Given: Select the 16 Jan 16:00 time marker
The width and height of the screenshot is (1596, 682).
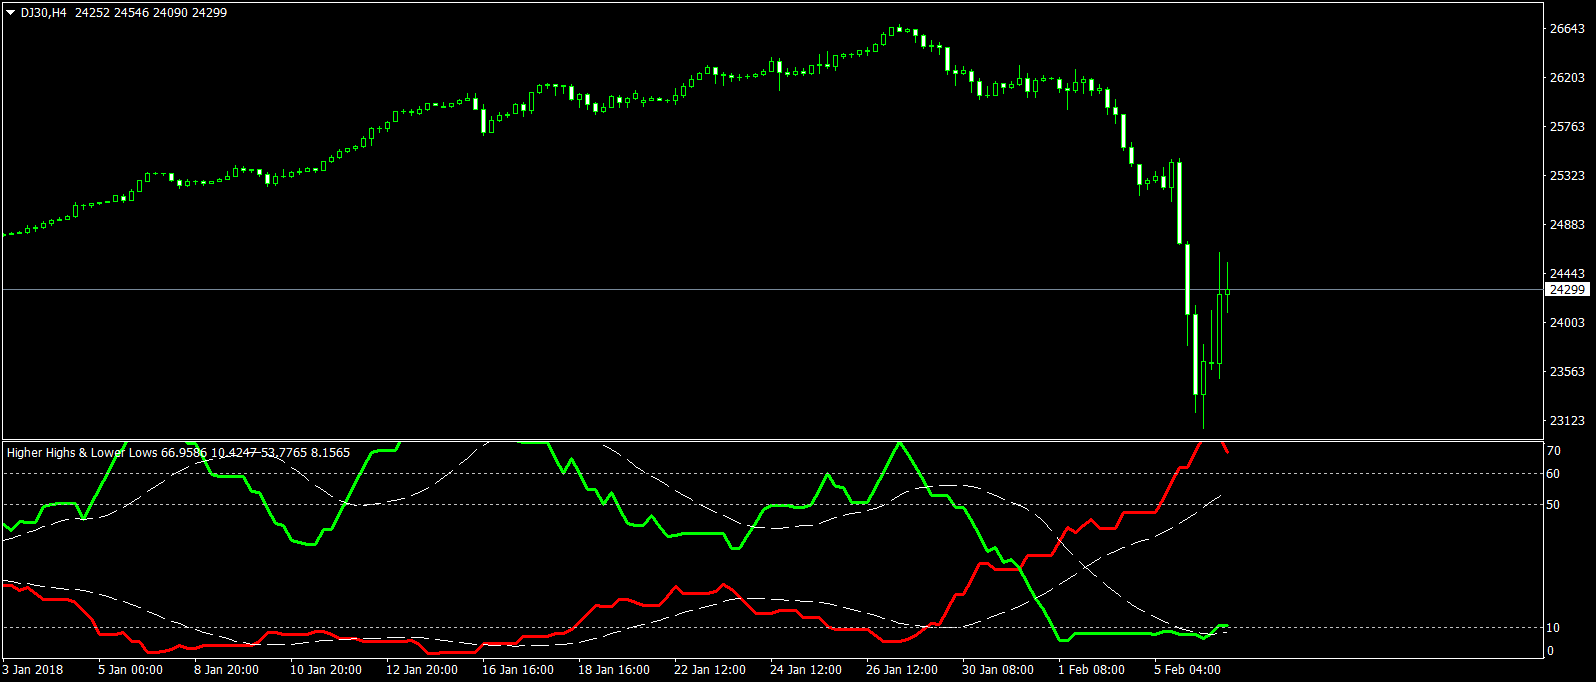Looking at the screenshot, I should (518, 670).
